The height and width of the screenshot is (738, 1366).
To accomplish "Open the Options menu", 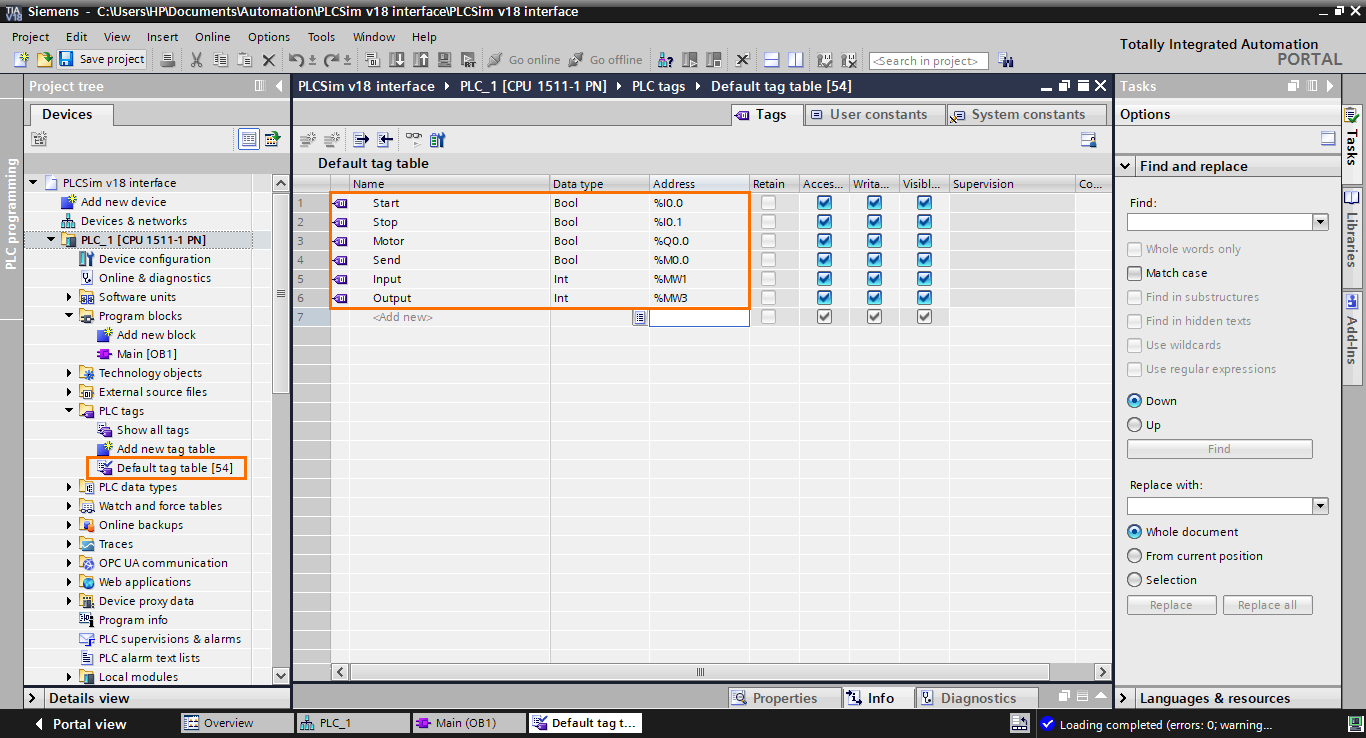I will (x=269, y=37).
